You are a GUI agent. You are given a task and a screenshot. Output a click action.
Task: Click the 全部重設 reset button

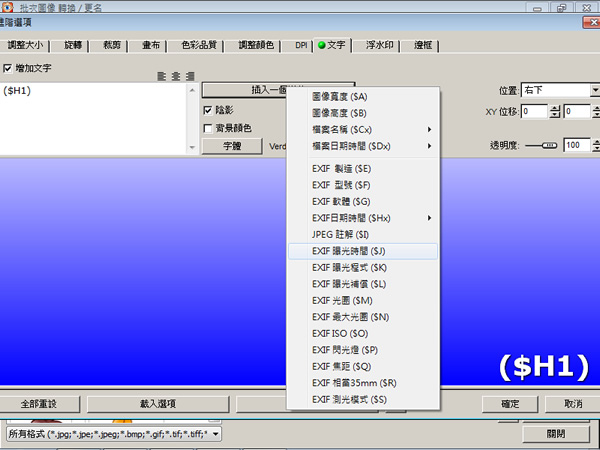click(x=39, y=404)
